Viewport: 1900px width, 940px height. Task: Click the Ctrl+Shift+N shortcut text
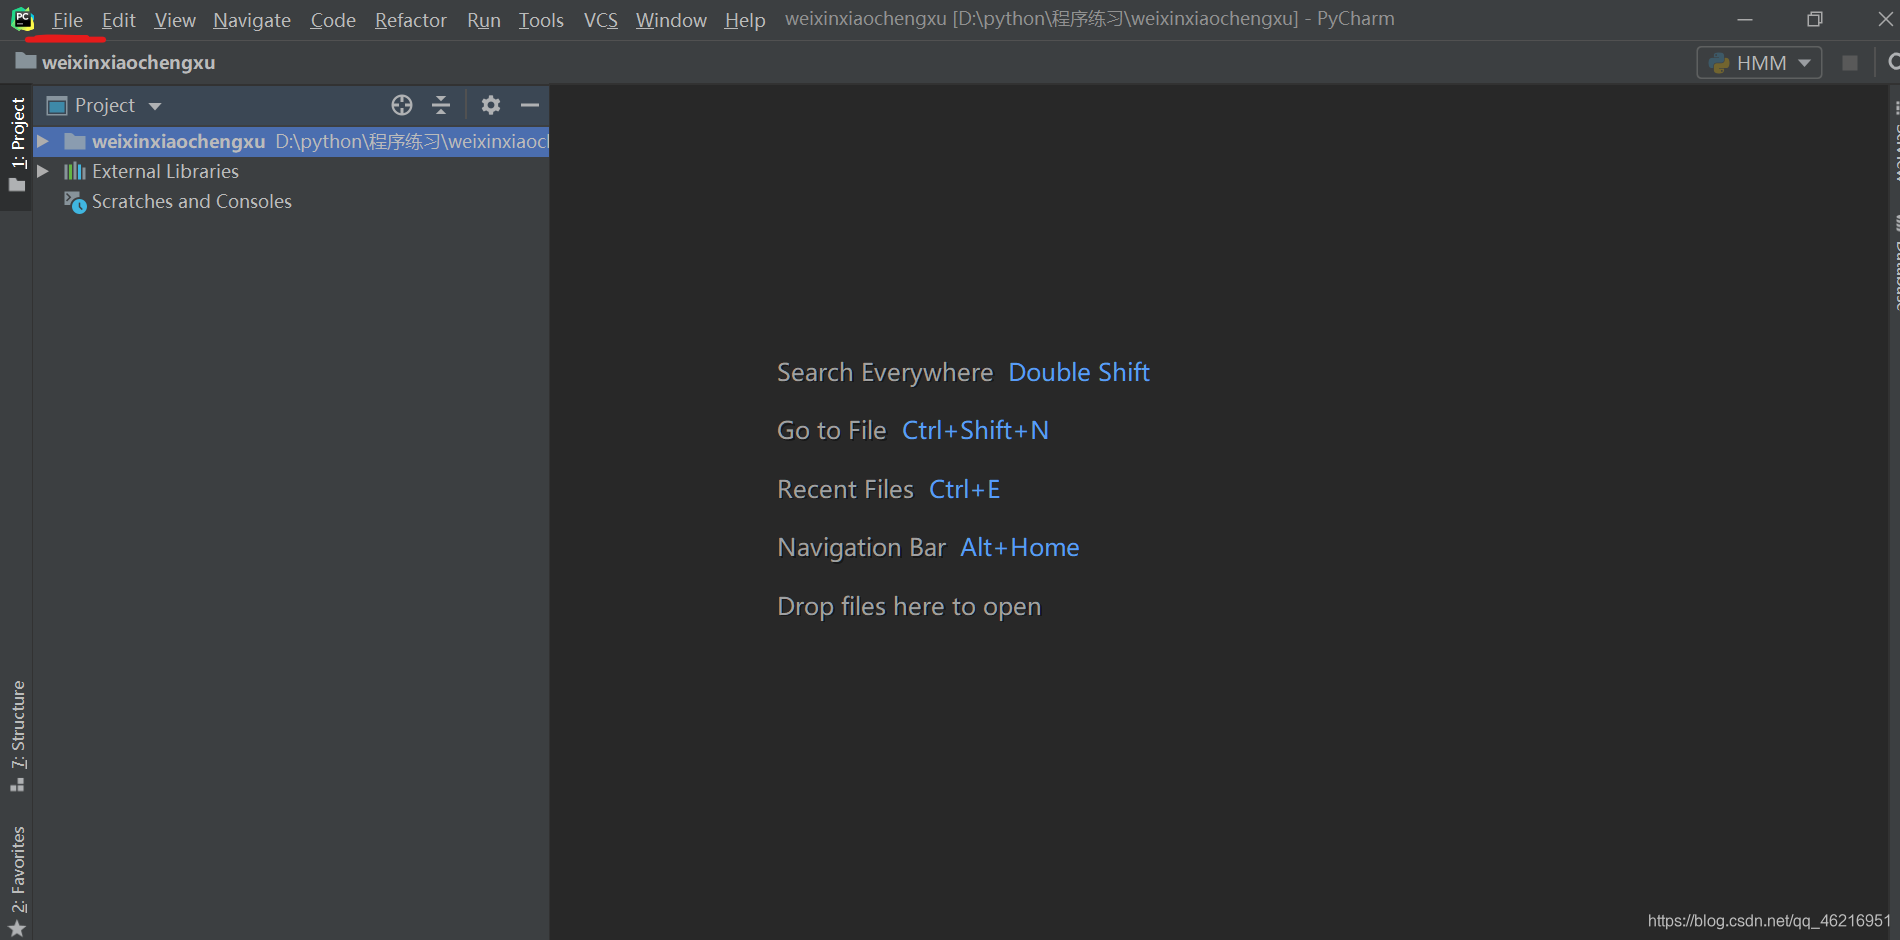coord(975,430)
